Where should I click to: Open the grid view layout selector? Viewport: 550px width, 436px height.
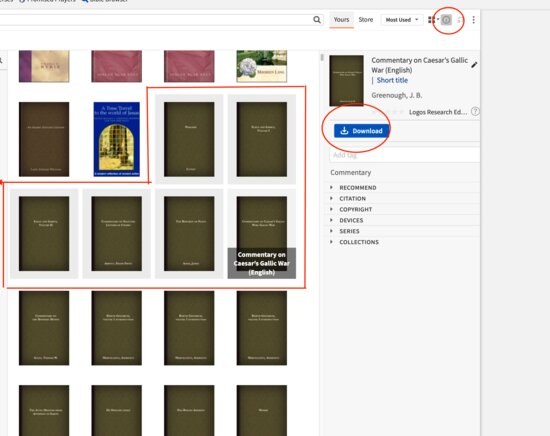[x=434, y=20]
